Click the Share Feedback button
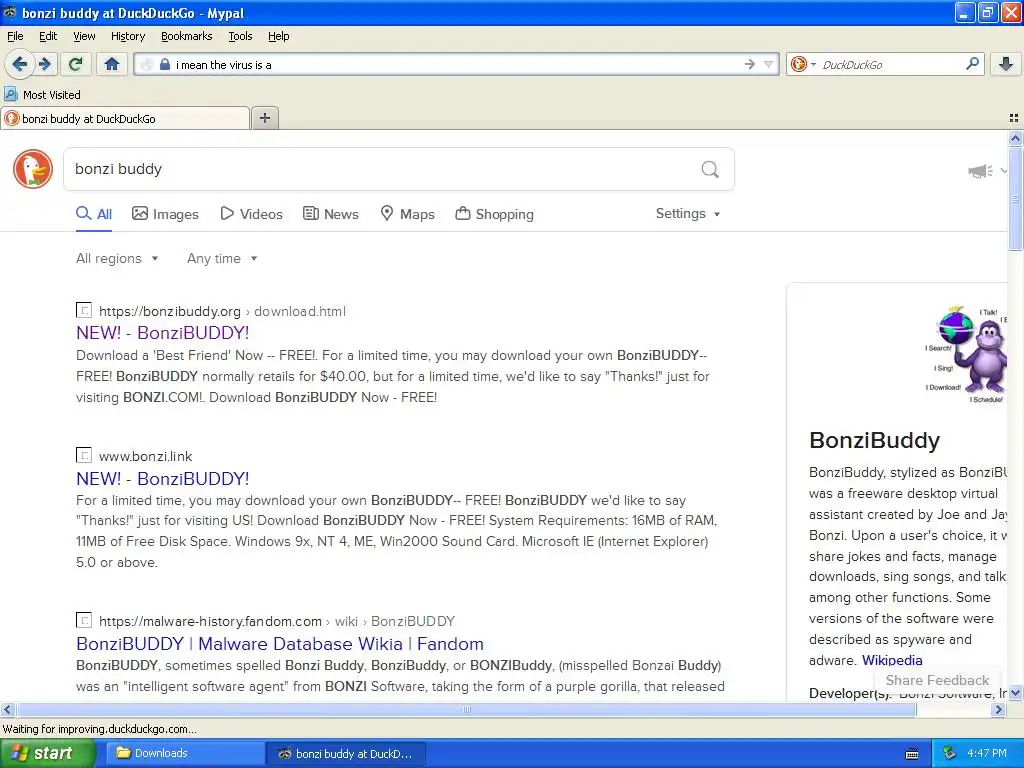 [x=937, y=680]
